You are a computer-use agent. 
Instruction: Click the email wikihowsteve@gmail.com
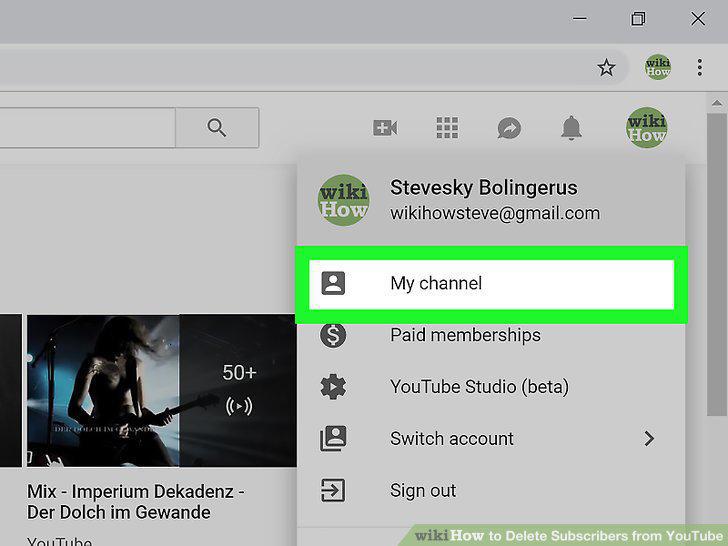(x=495, y=214)
